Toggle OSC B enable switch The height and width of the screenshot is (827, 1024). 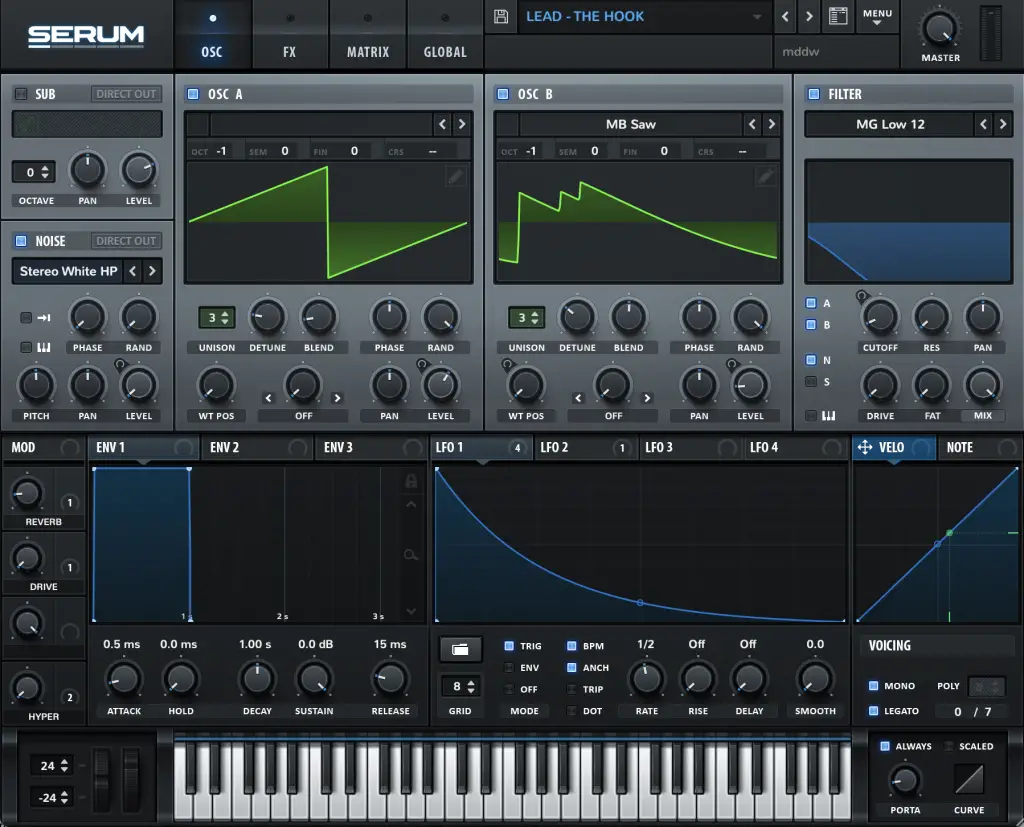(x=503, y=94)
